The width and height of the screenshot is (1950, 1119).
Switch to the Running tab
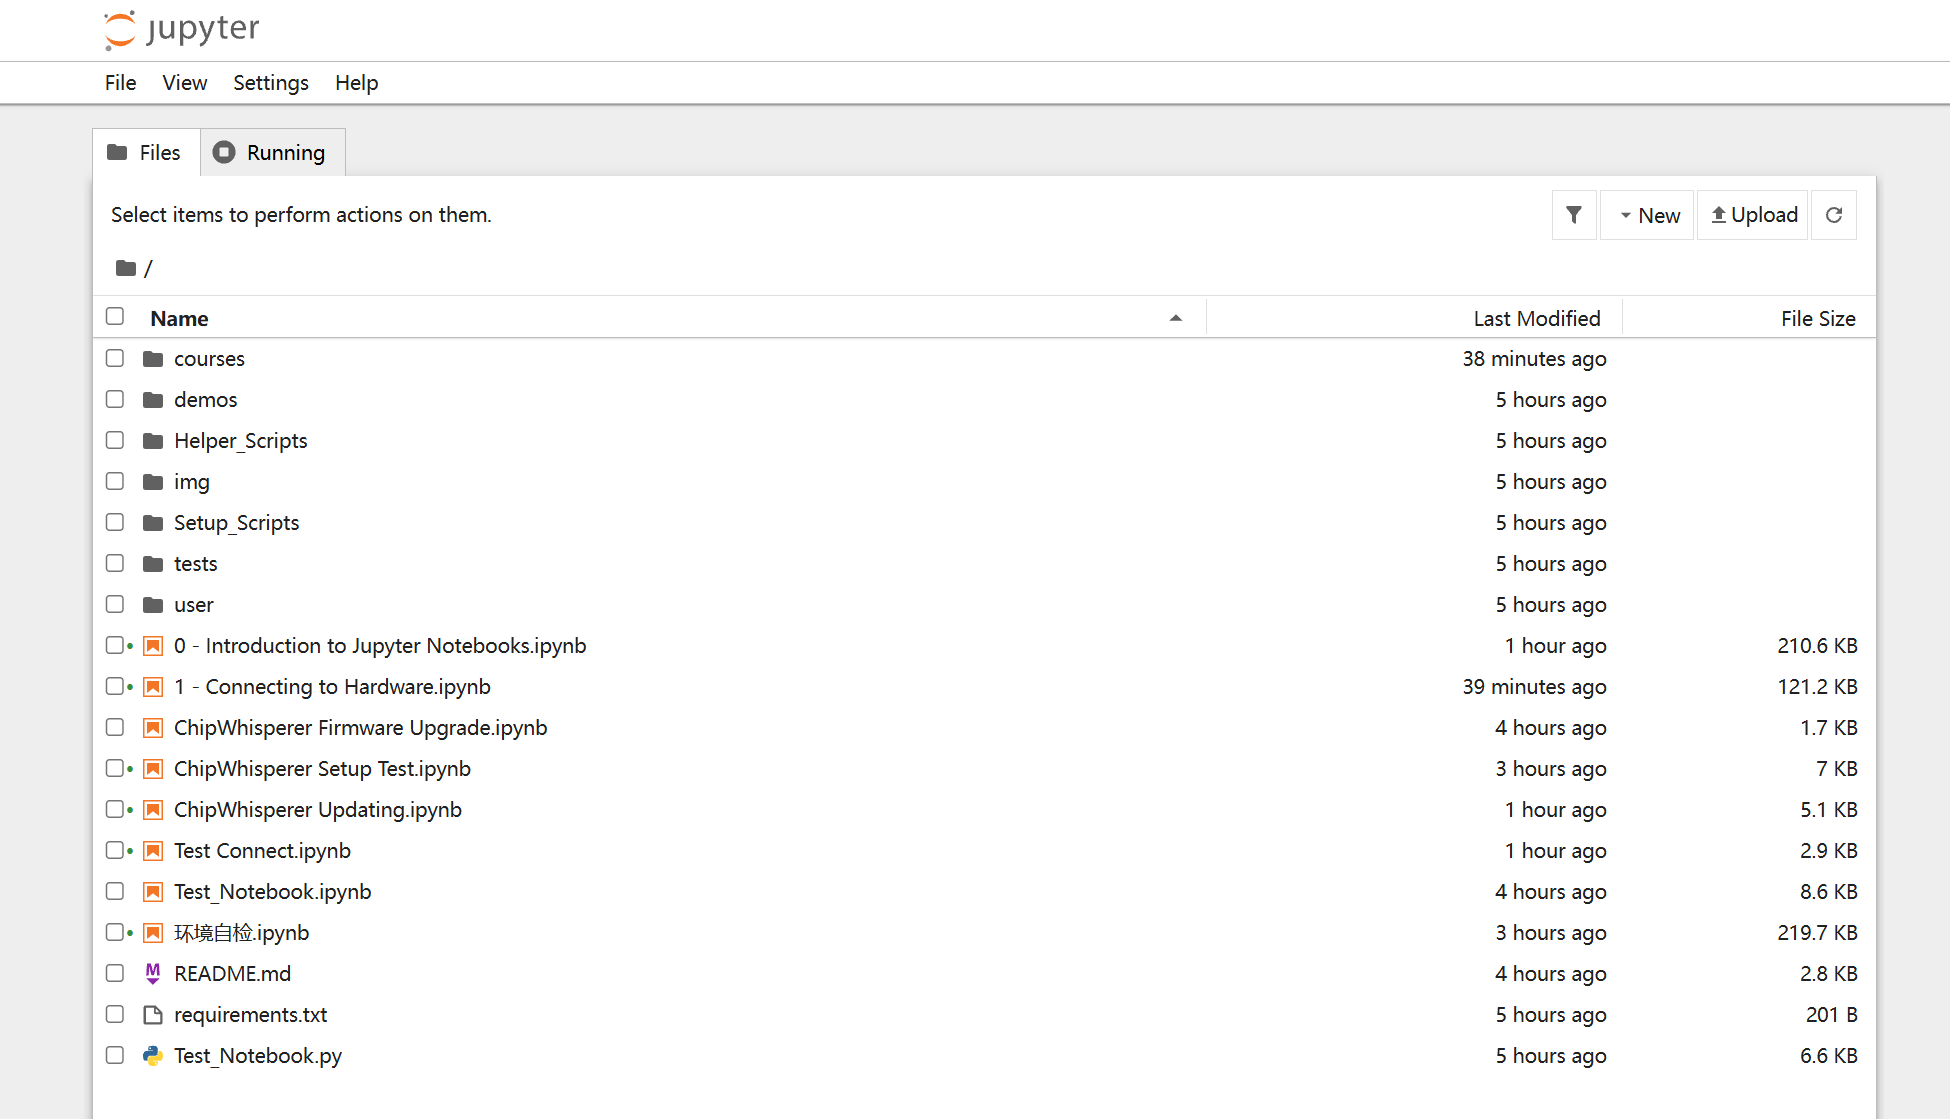[273, 152]
